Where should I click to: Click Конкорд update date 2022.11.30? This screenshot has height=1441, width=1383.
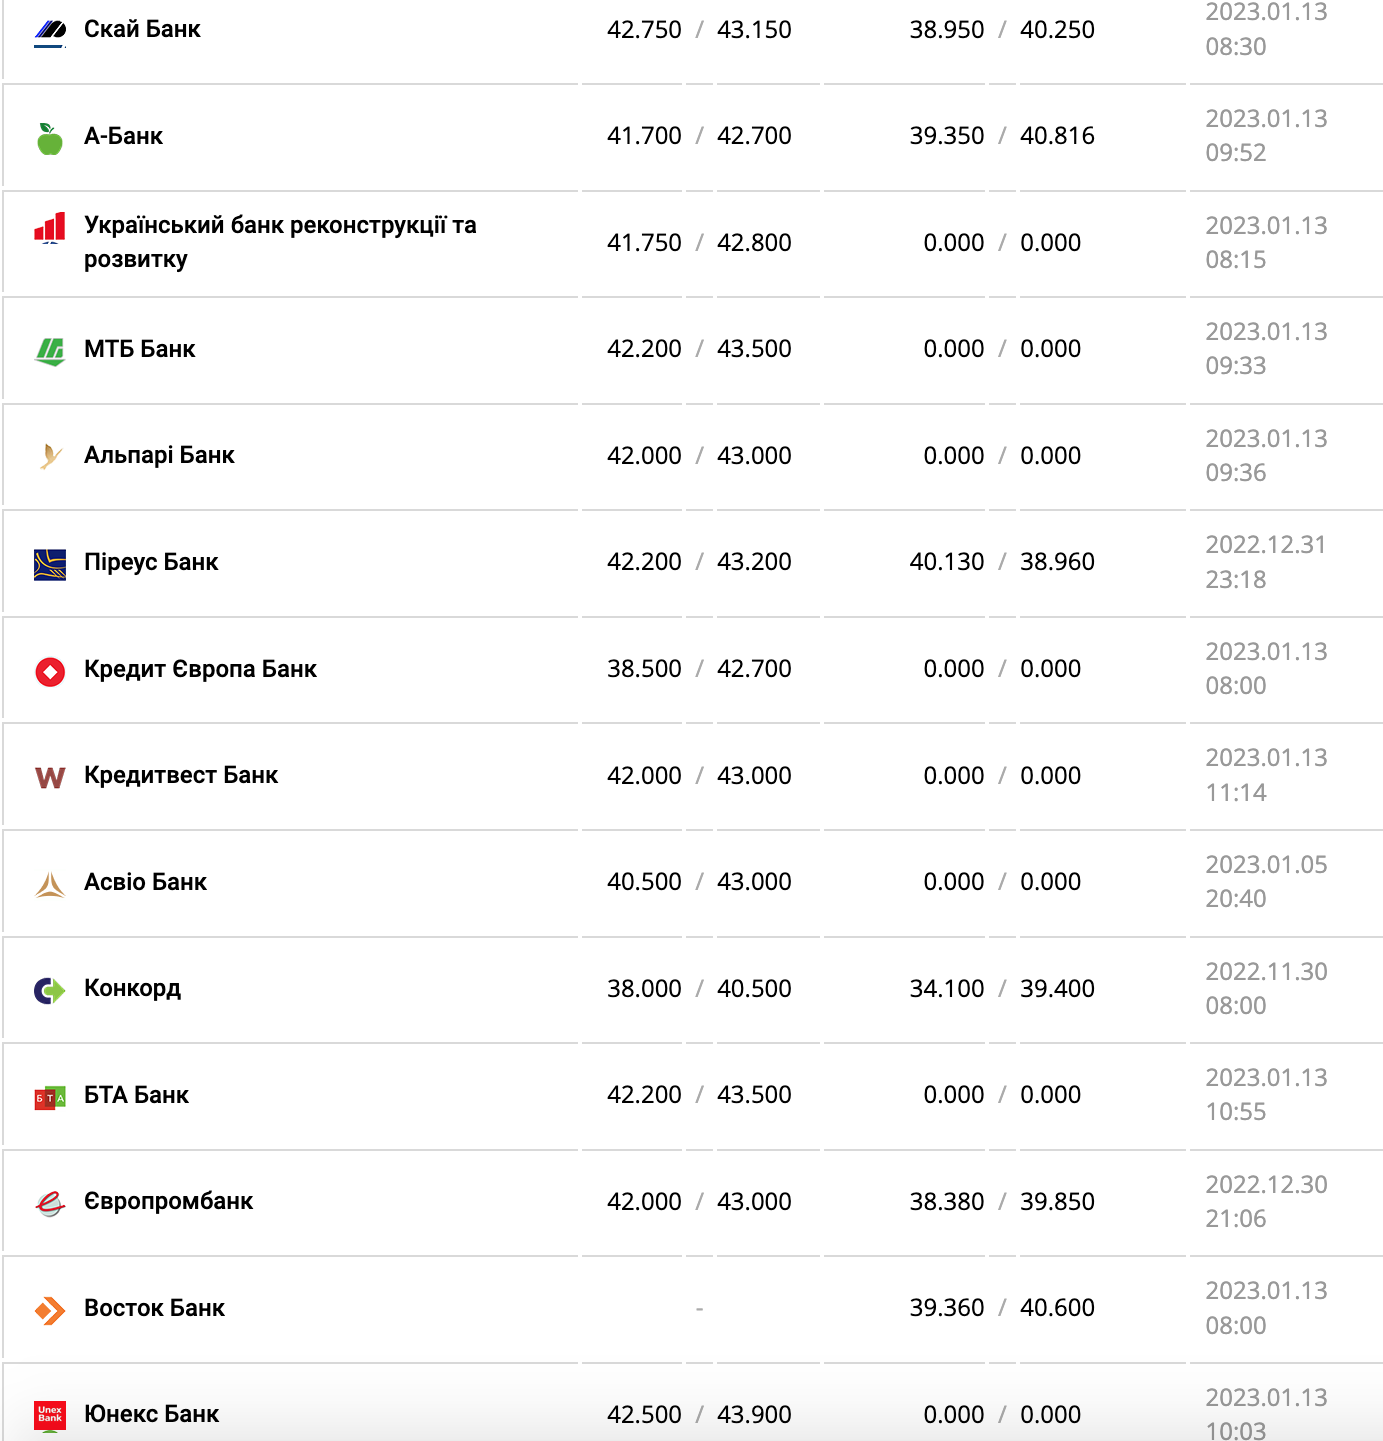pos(1266,971)
